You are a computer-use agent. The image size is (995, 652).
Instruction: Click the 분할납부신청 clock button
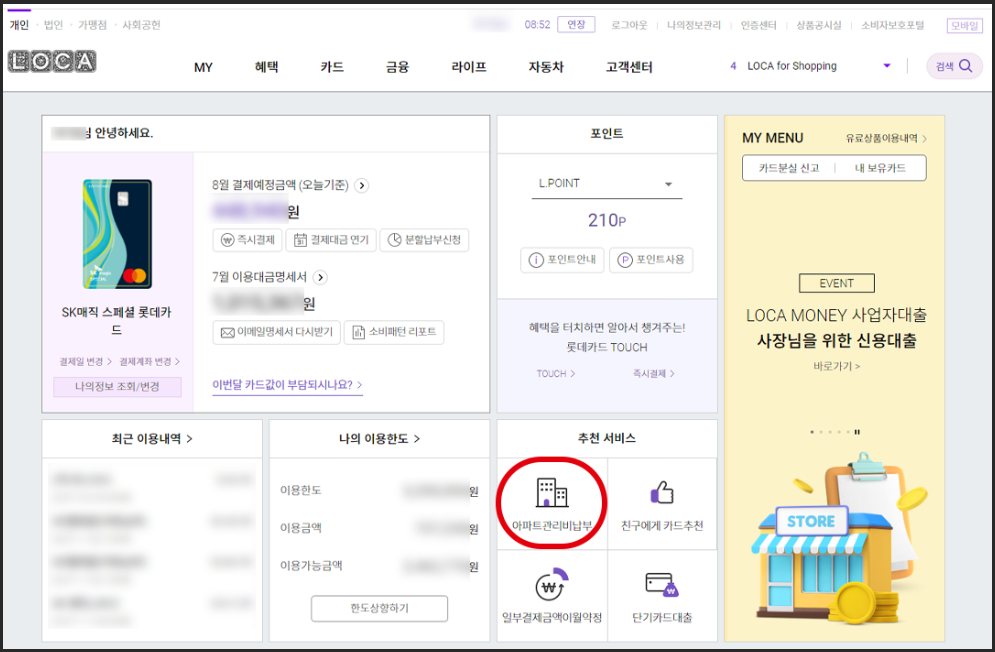425,240
